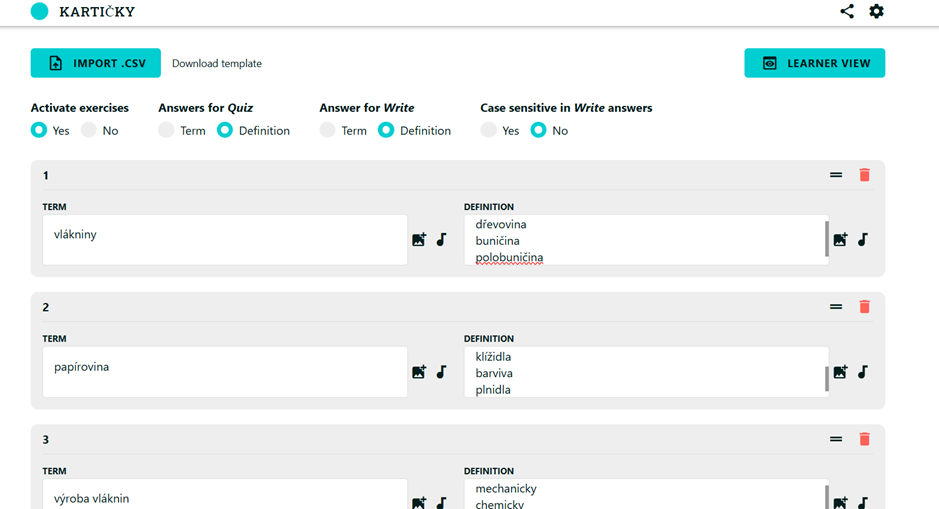Open the Learner View
Image resolution: width=939 pixels, height=509 pixels.
pyautogui.click(x=814, y=63)
